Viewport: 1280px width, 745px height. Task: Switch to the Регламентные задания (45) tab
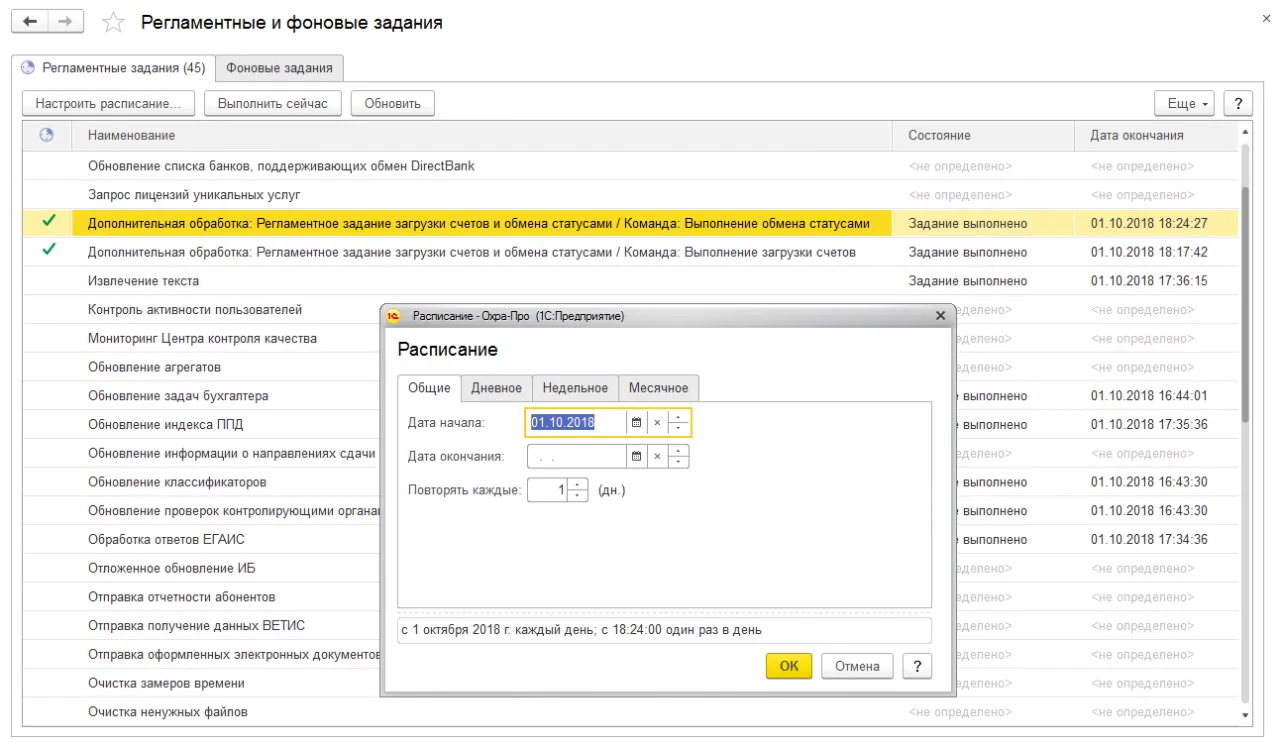113,68
